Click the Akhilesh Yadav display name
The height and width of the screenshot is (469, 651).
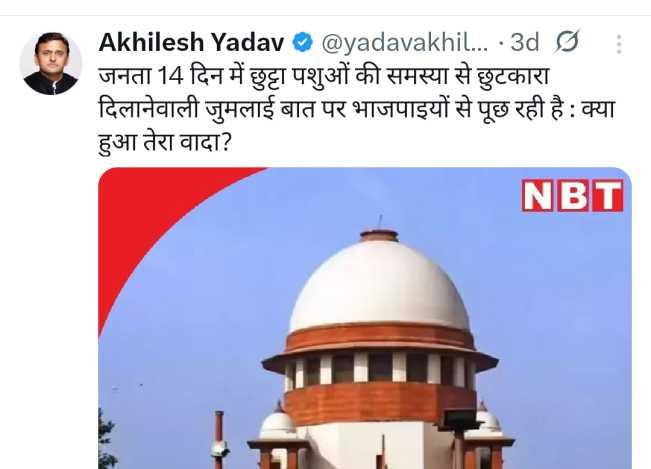tap(191, 42)
